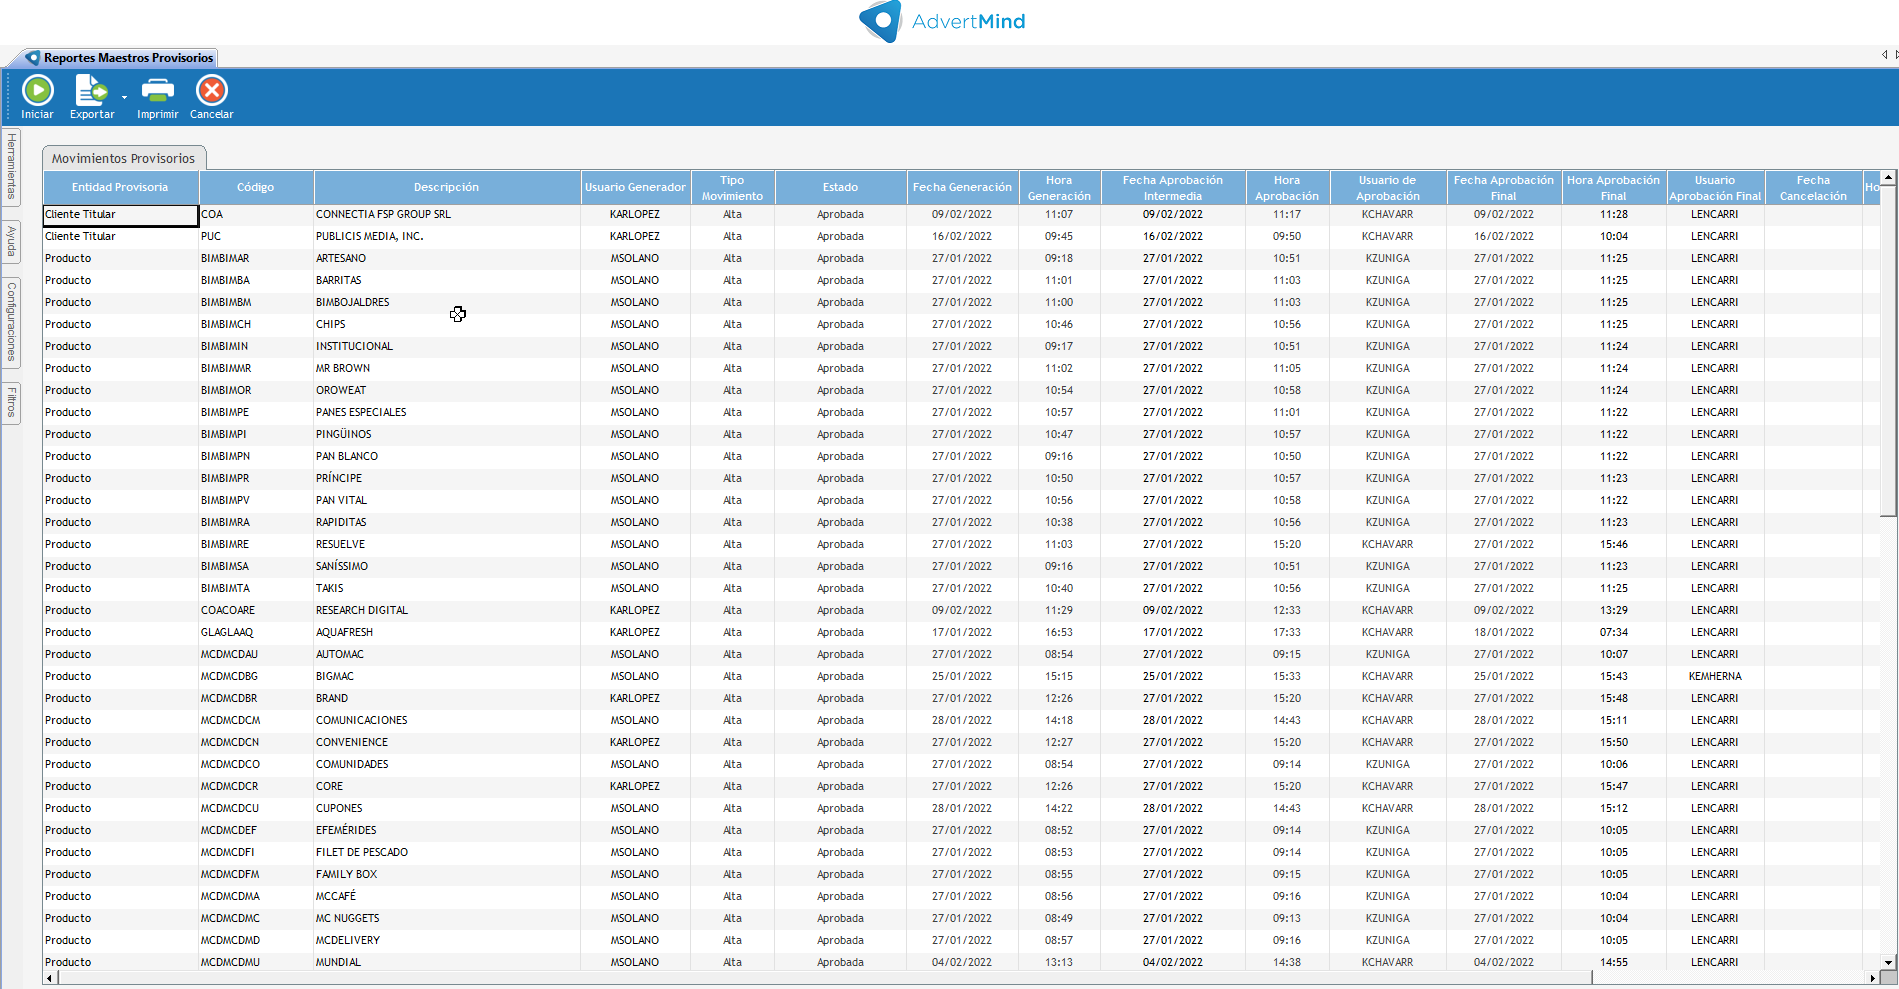1899x989 pixels.
Task: Select the 'BIMBIMPV' code cell
Action: click(256, 500)
